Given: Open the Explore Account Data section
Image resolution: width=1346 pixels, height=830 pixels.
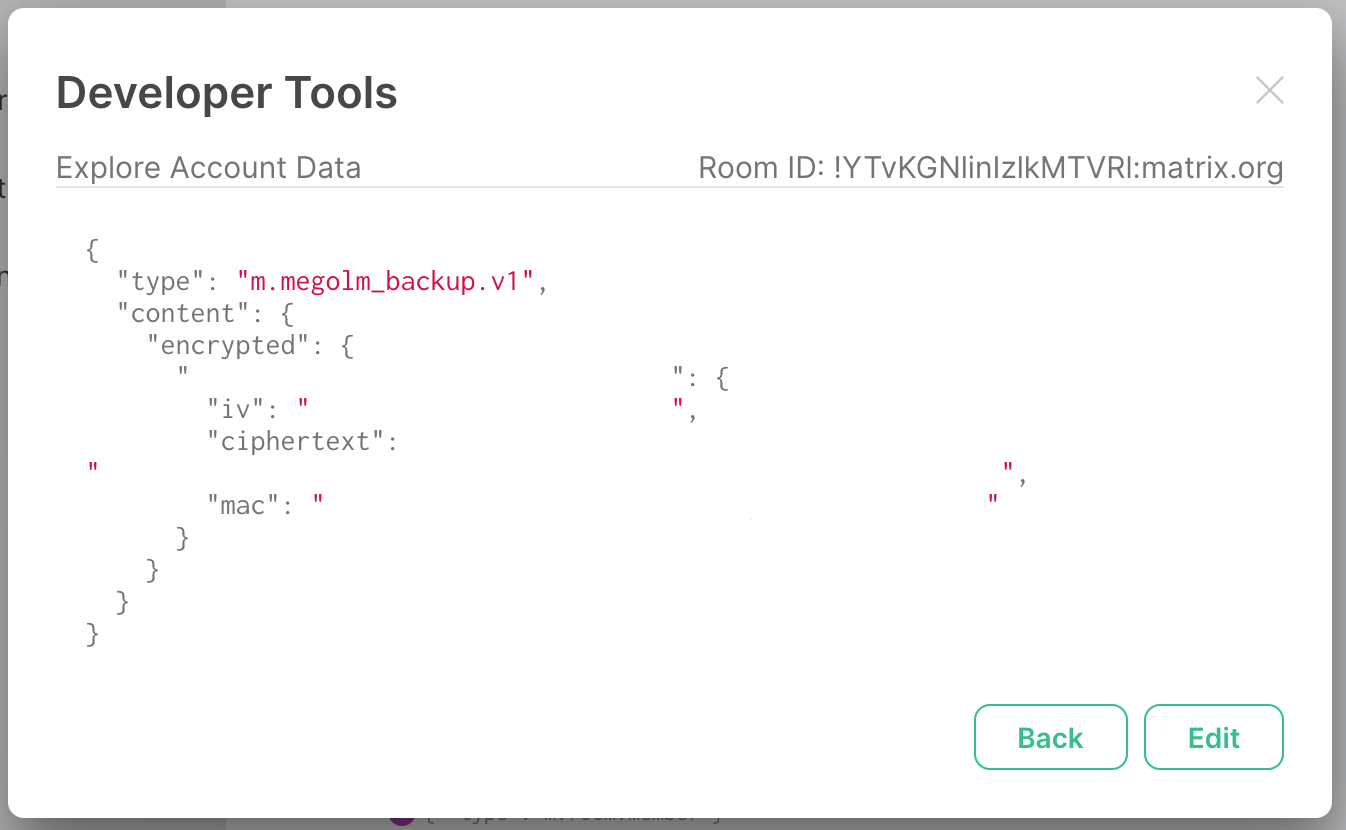Looking at the screenshot, I should pos(209,167).
